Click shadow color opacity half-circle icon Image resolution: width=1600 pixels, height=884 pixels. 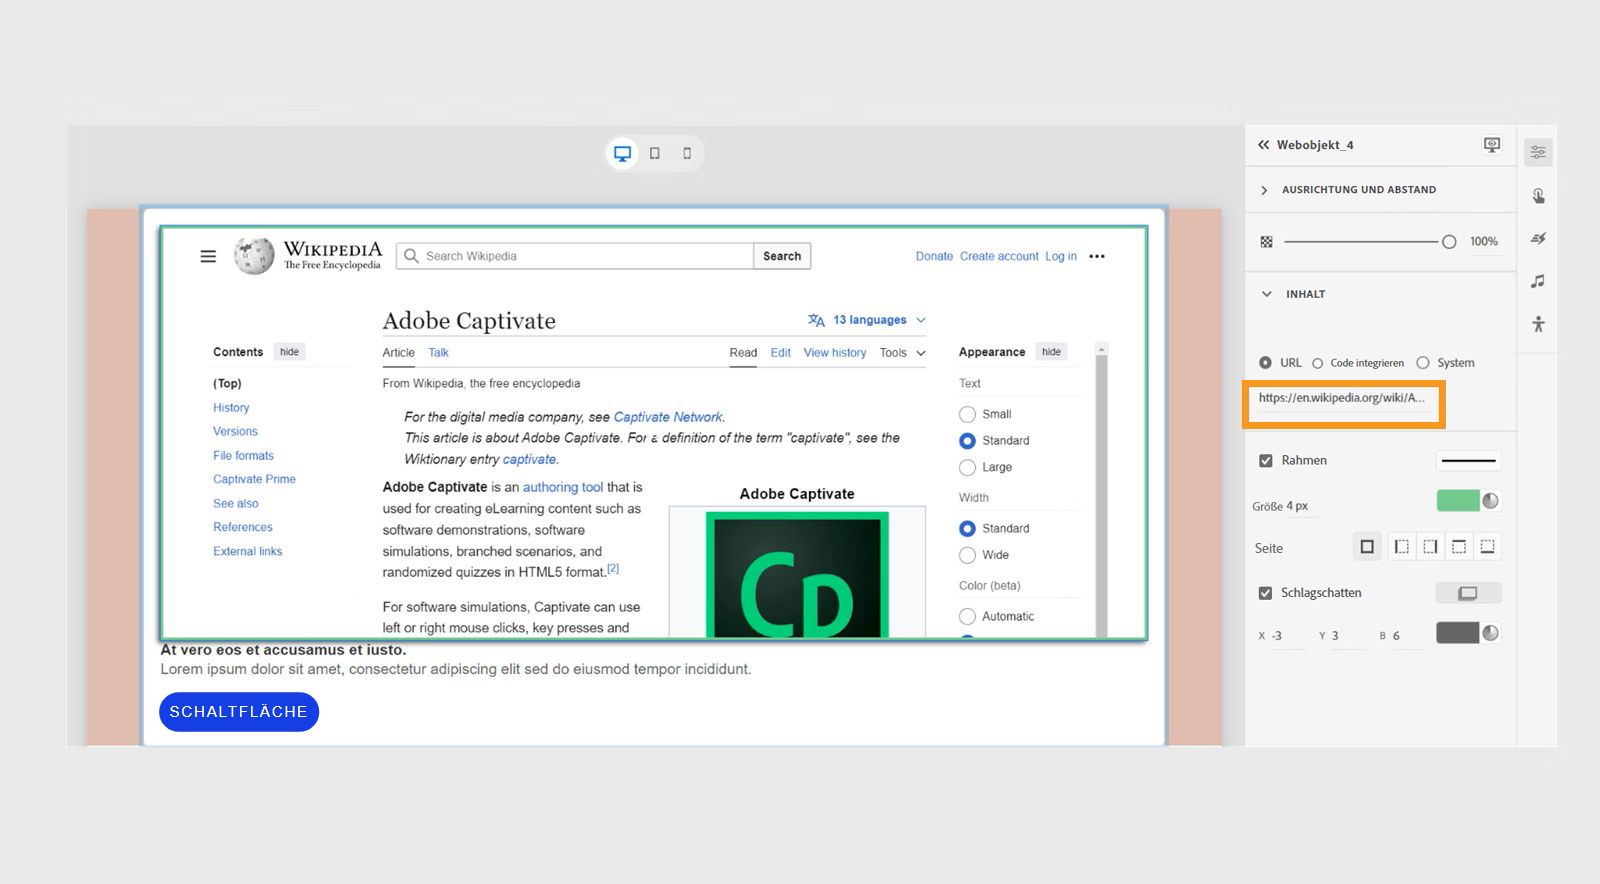point(1491,633)
